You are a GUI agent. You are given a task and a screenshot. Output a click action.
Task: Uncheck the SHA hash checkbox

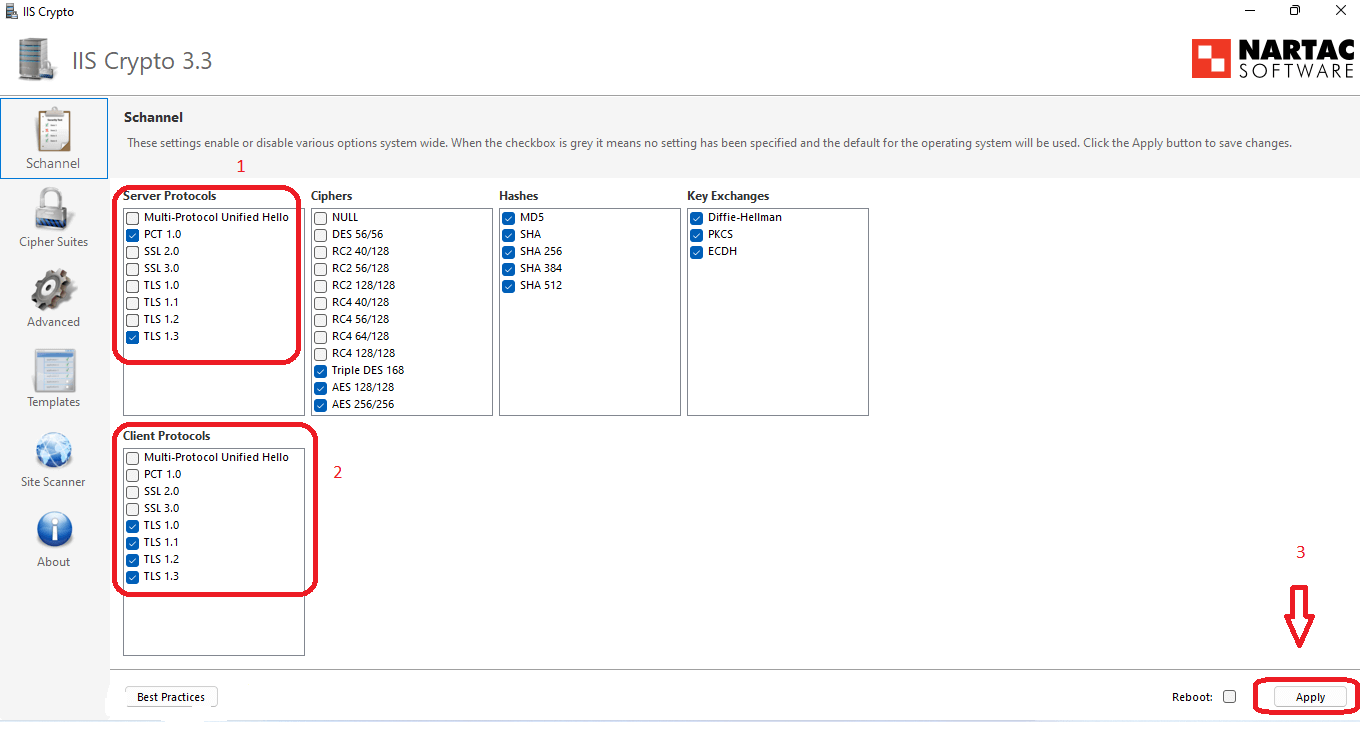[509, 234]
